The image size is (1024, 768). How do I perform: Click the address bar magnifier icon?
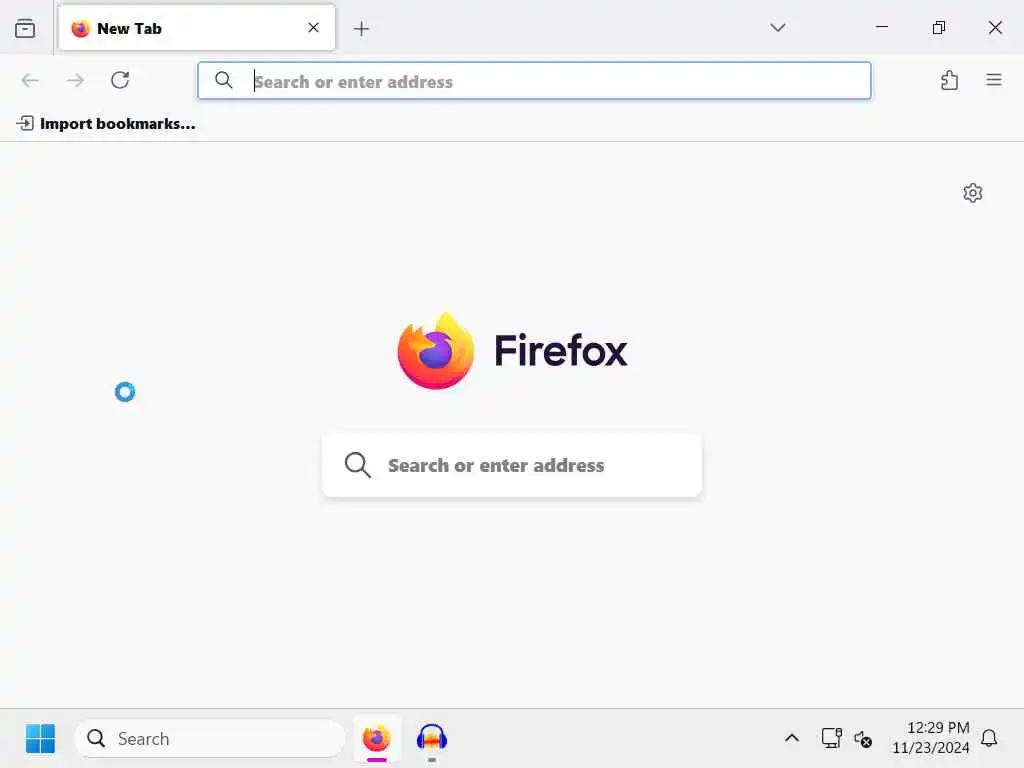pyautogui.click(x=223, y=80)
